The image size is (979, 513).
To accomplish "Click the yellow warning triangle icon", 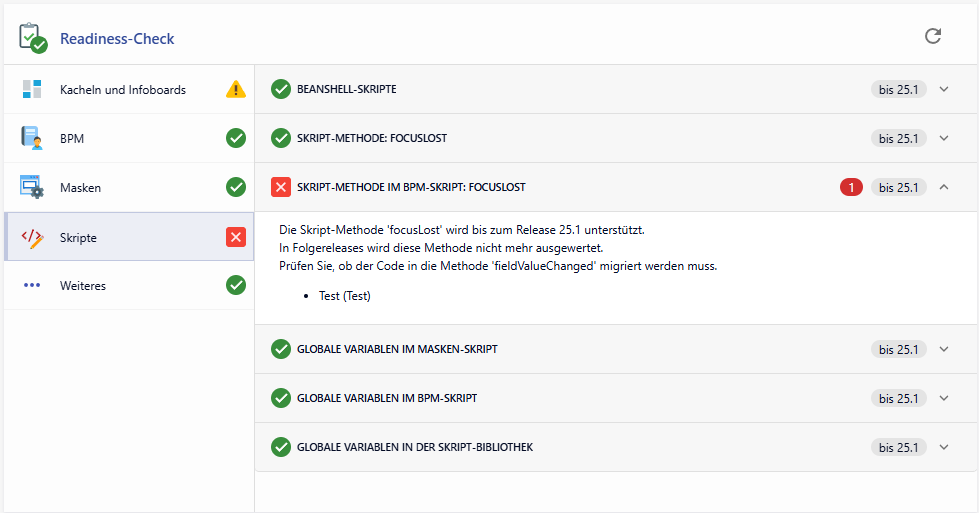I will click(x=235, y=89).
